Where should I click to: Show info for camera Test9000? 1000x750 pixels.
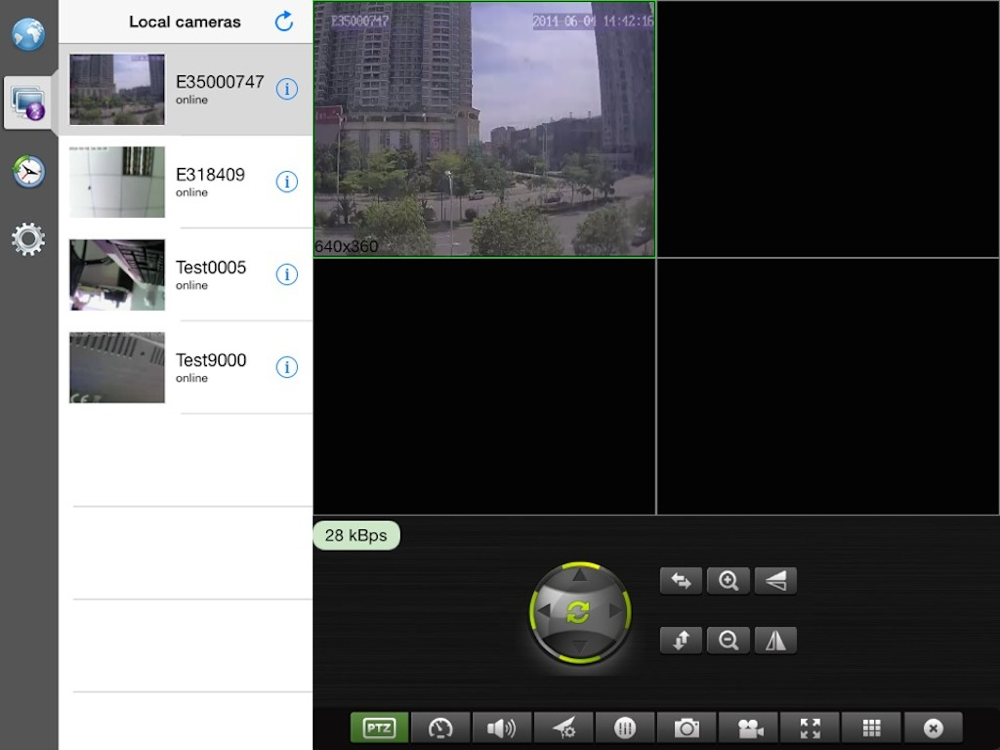tap(287, 367)
